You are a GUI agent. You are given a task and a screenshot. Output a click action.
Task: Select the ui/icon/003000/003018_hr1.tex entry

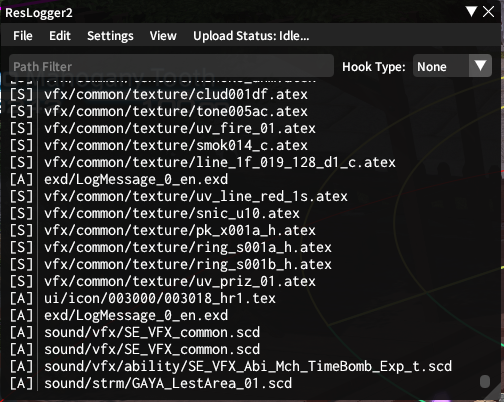click(159, 299)
